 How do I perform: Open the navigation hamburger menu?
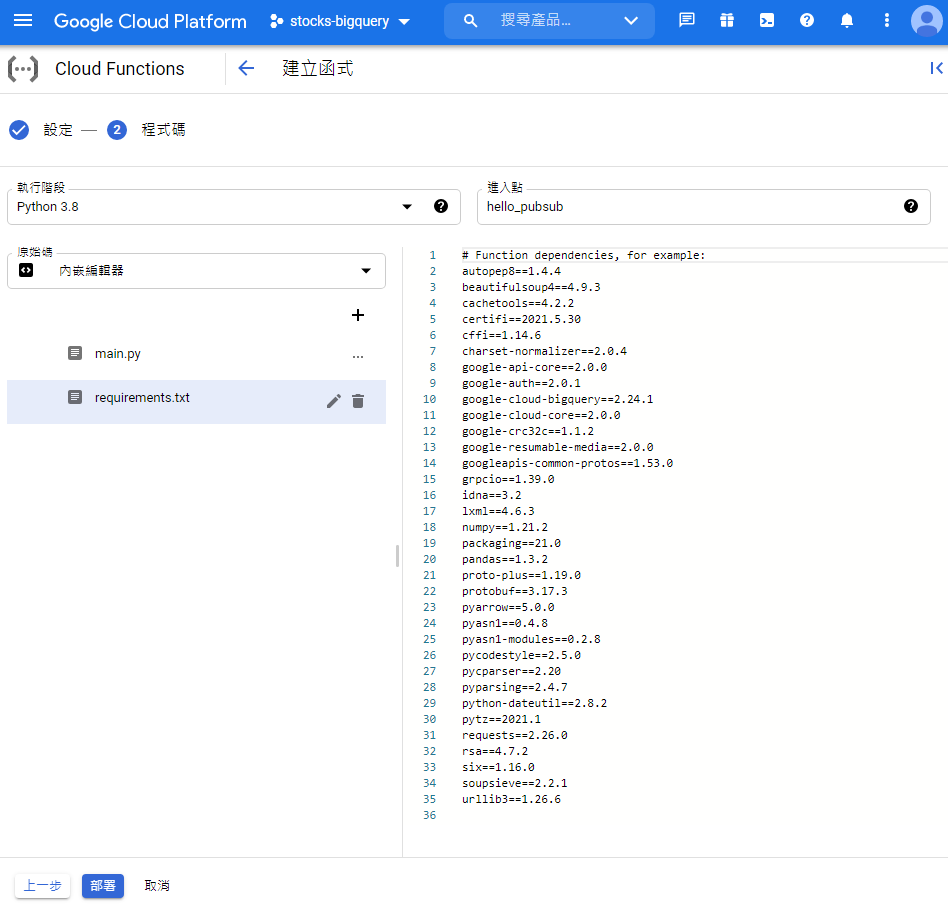tap(24, 20)
